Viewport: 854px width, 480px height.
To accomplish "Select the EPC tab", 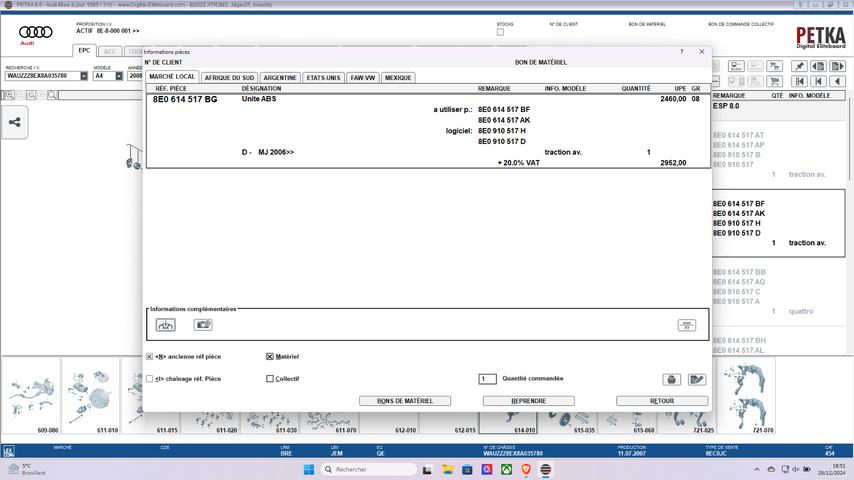I will pyautogui.click(x=84, y=51).
